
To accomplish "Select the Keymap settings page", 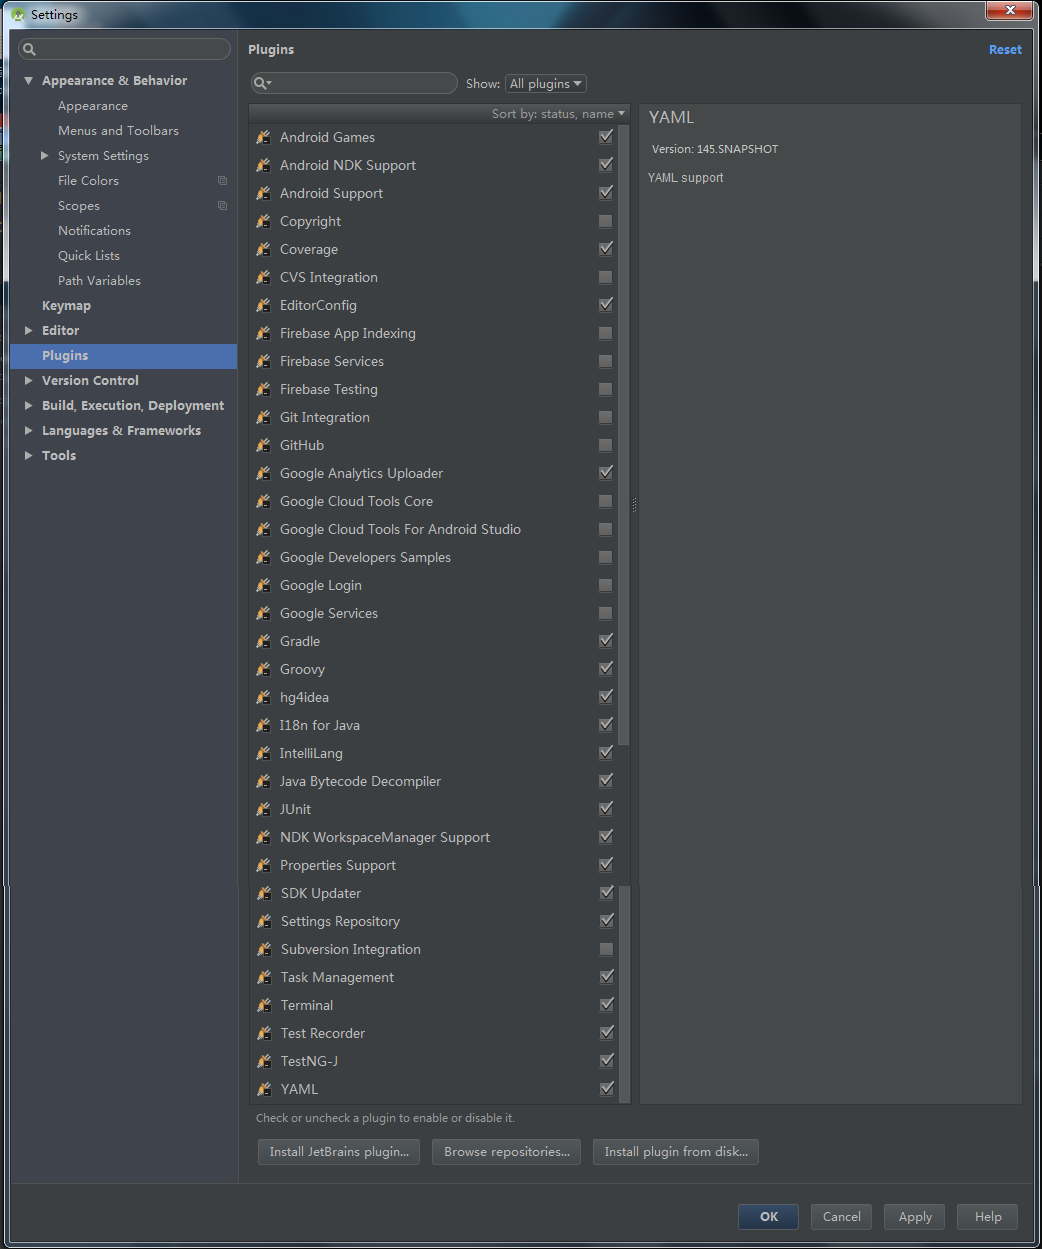I will click(66, 306).
